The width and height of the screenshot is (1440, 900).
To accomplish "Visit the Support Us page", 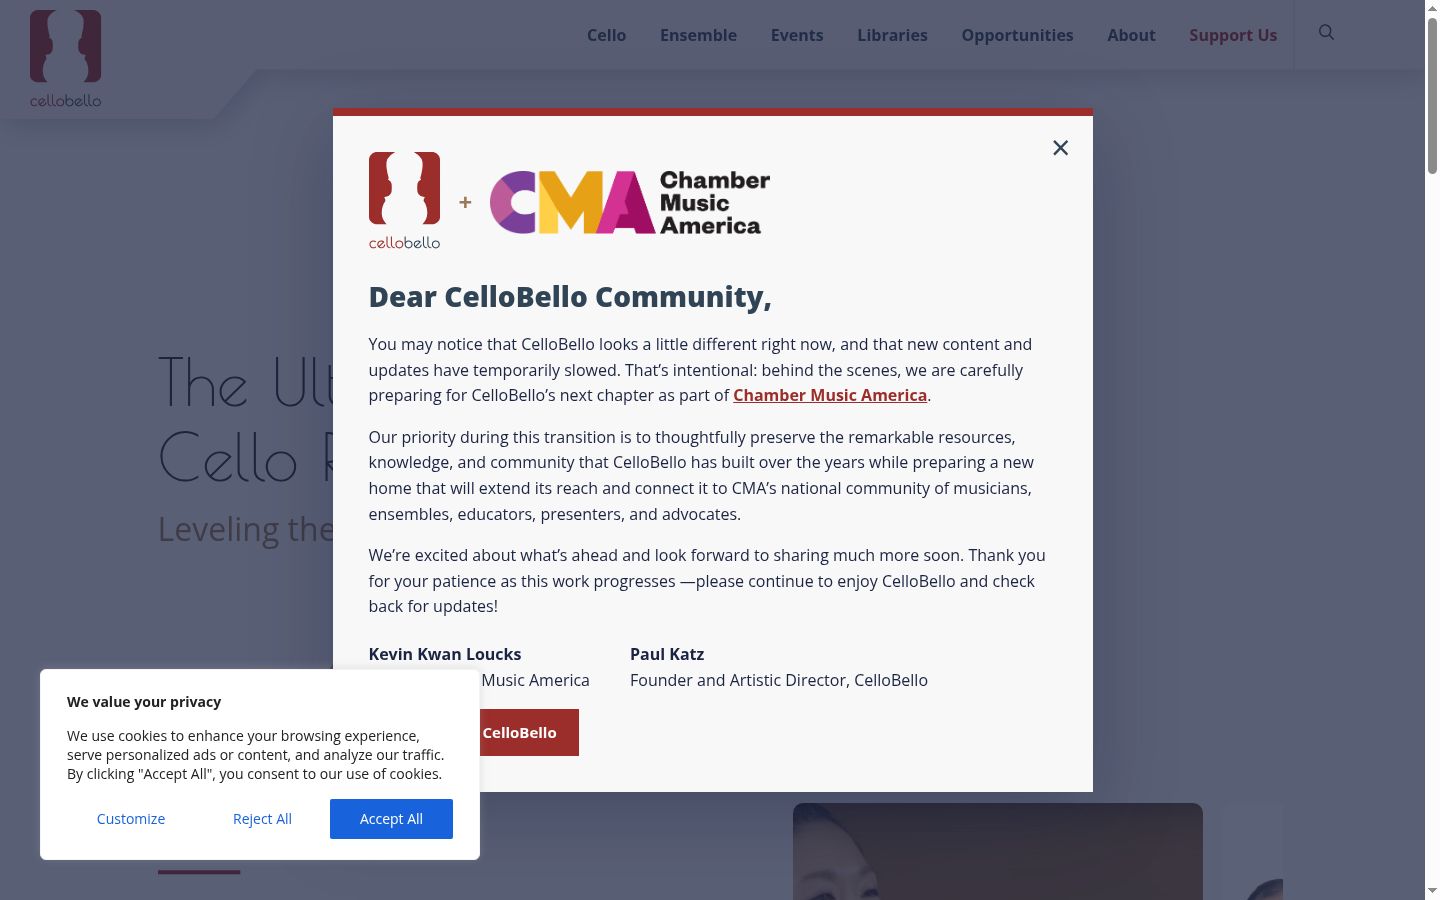I will [1233, 35].
